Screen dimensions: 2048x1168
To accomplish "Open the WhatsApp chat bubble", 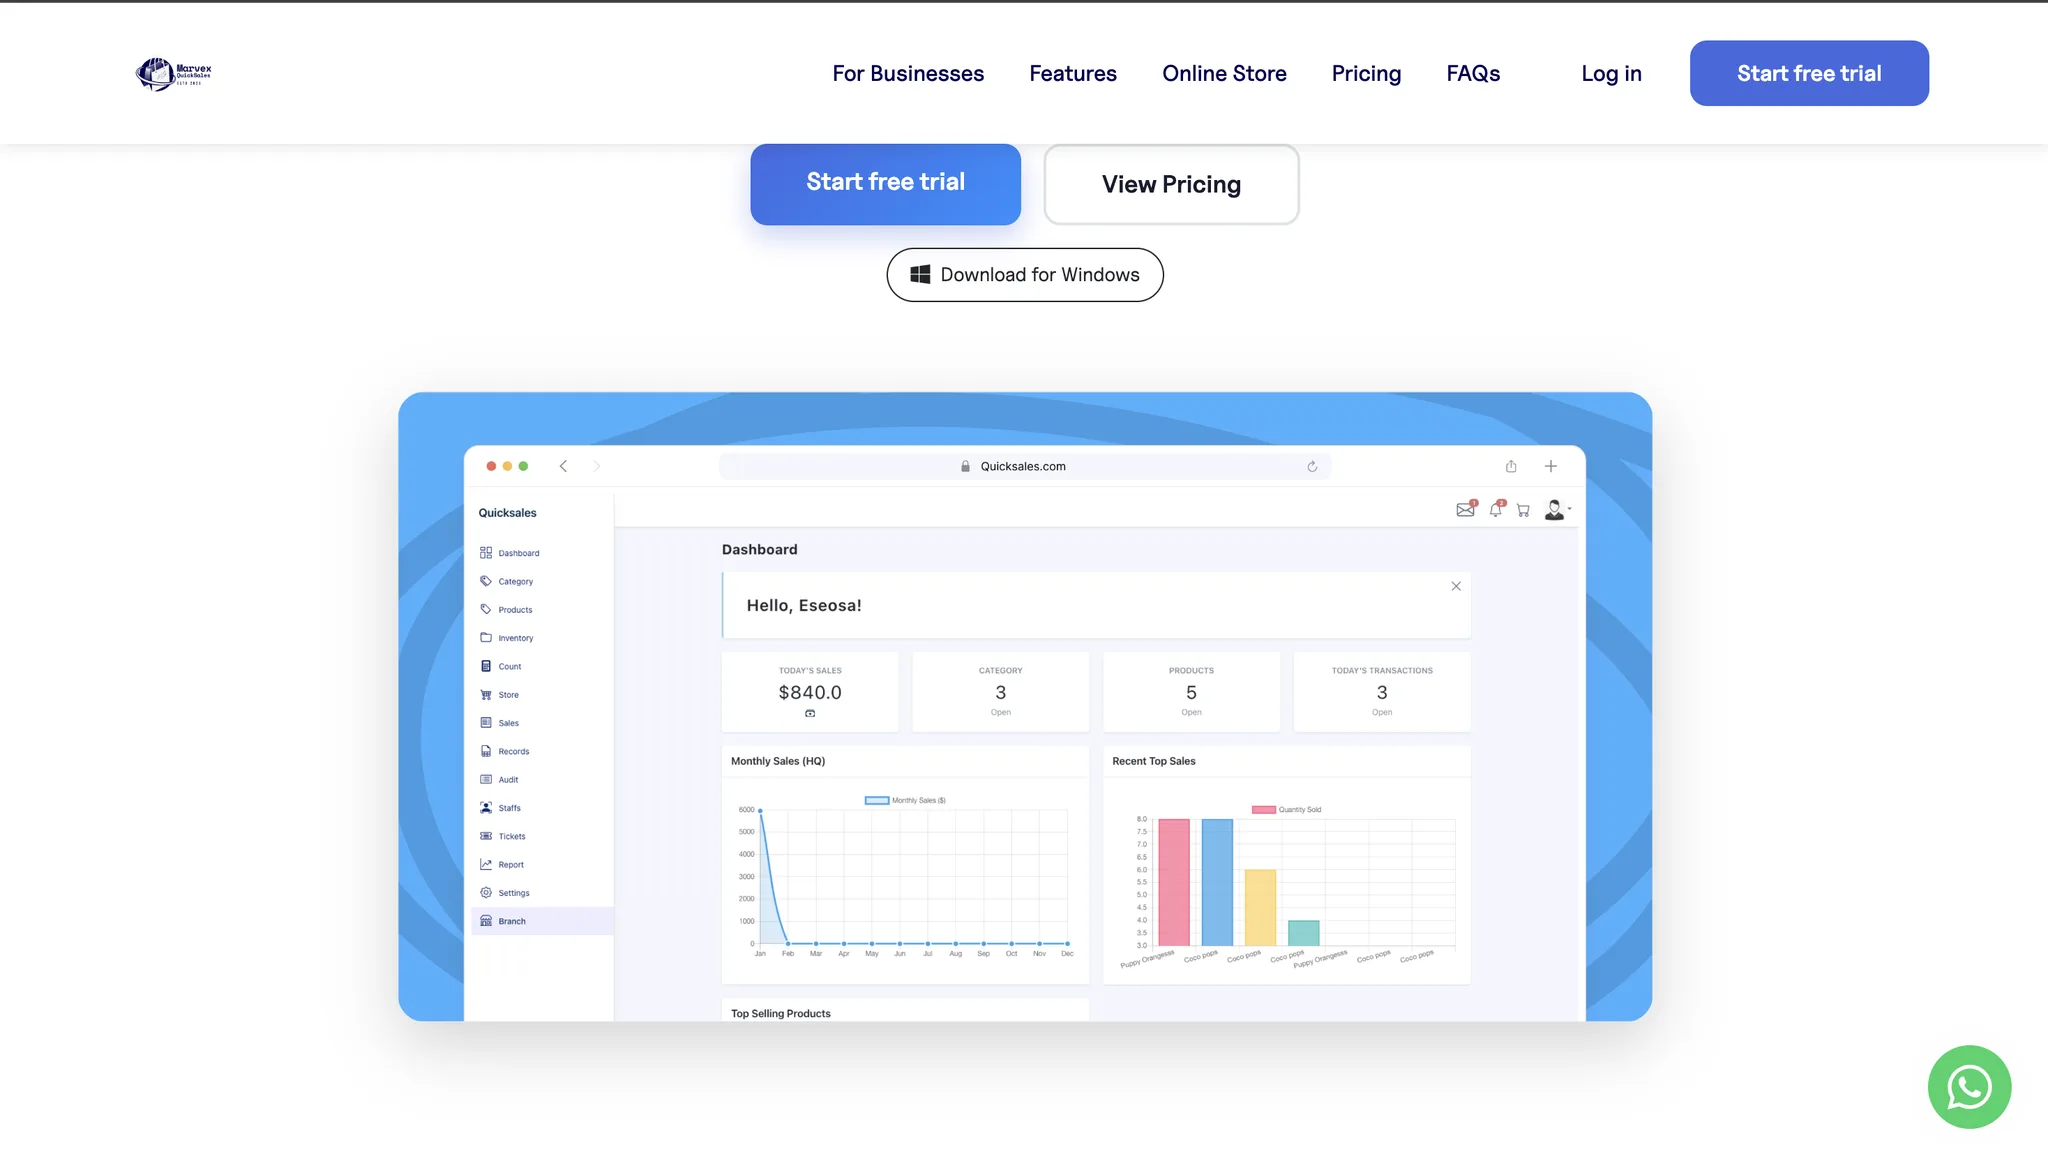I will tap(1969, 1087).
